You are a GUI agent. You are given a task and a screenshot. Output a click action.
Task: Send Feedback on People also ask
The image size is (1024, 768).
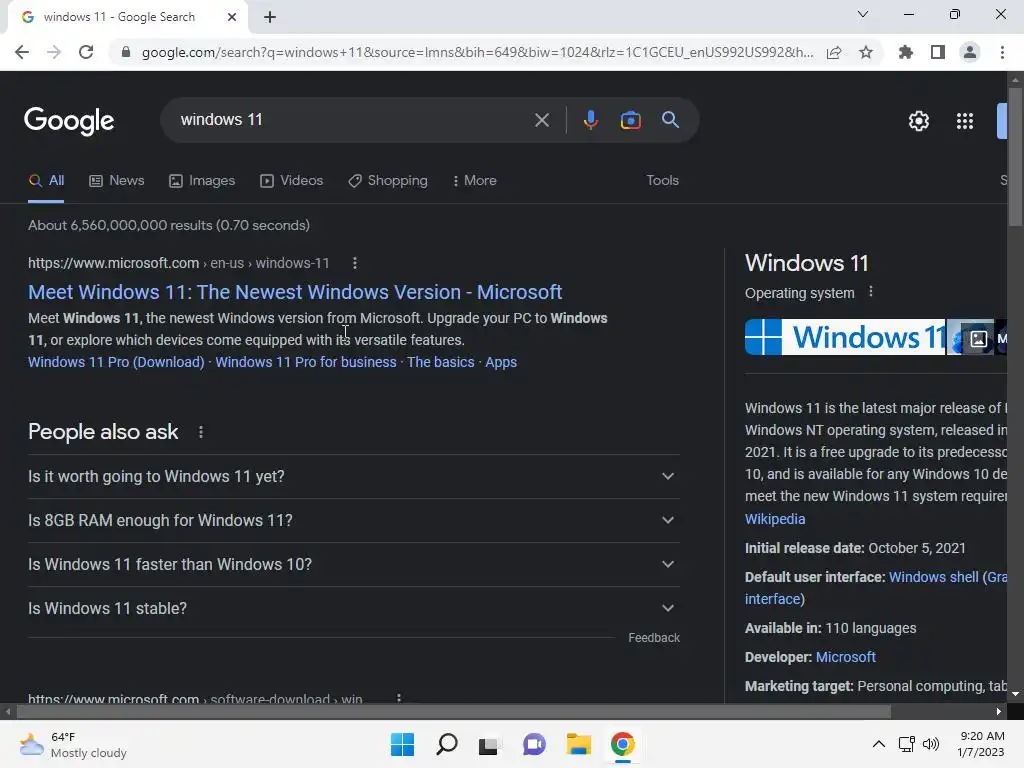pyautogui.click(x=654, y=638)
